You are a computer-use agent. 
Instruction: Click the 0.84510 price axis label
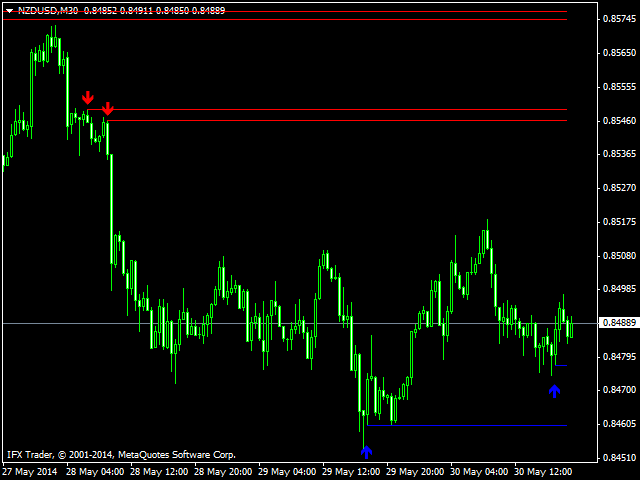(619, 458)
